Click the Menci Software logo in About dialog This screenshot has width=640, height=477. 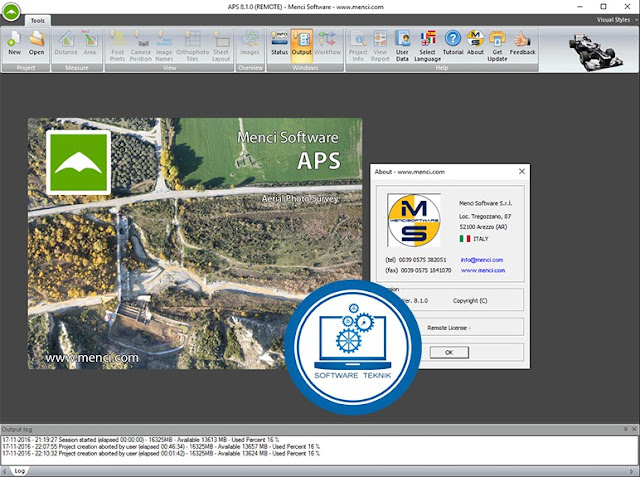click(414, 220)
